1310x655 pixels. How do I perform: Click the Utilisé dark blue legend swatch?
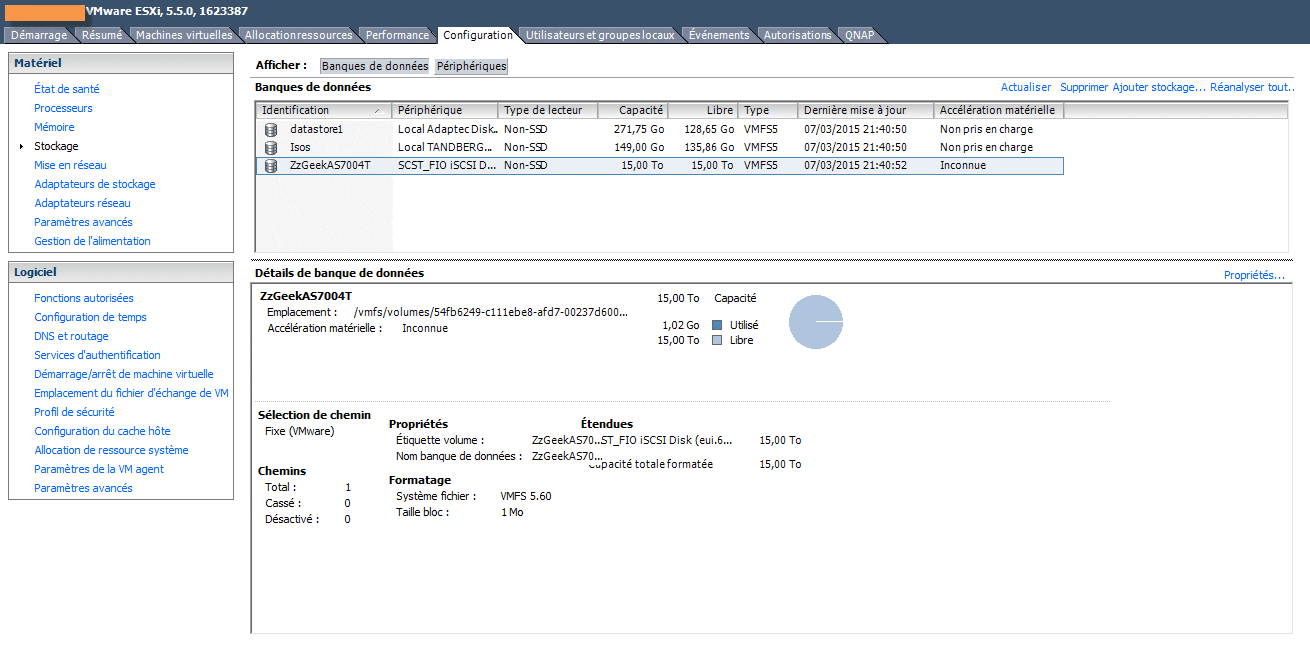[717, 325]
